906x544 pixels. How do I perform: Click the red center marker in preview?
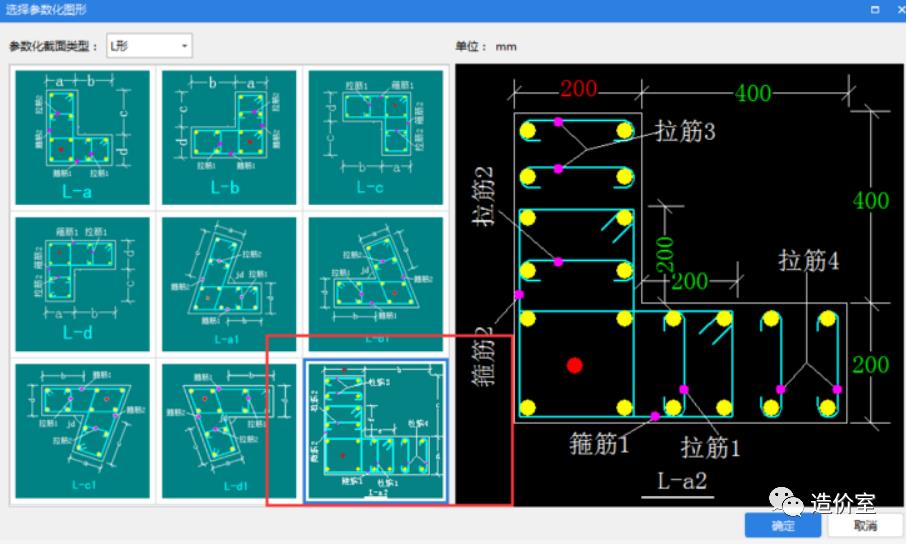point(574,365)
